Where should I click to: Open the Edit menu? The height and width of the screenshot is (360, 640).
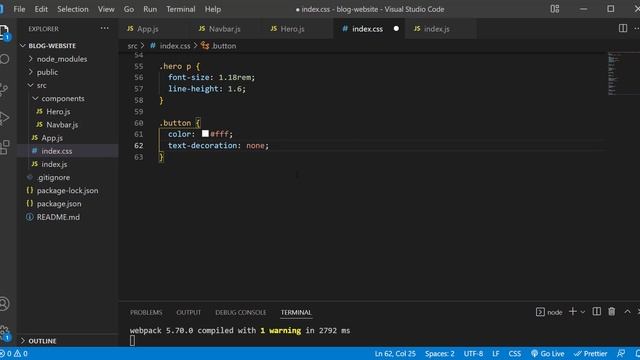pos(41,9)
